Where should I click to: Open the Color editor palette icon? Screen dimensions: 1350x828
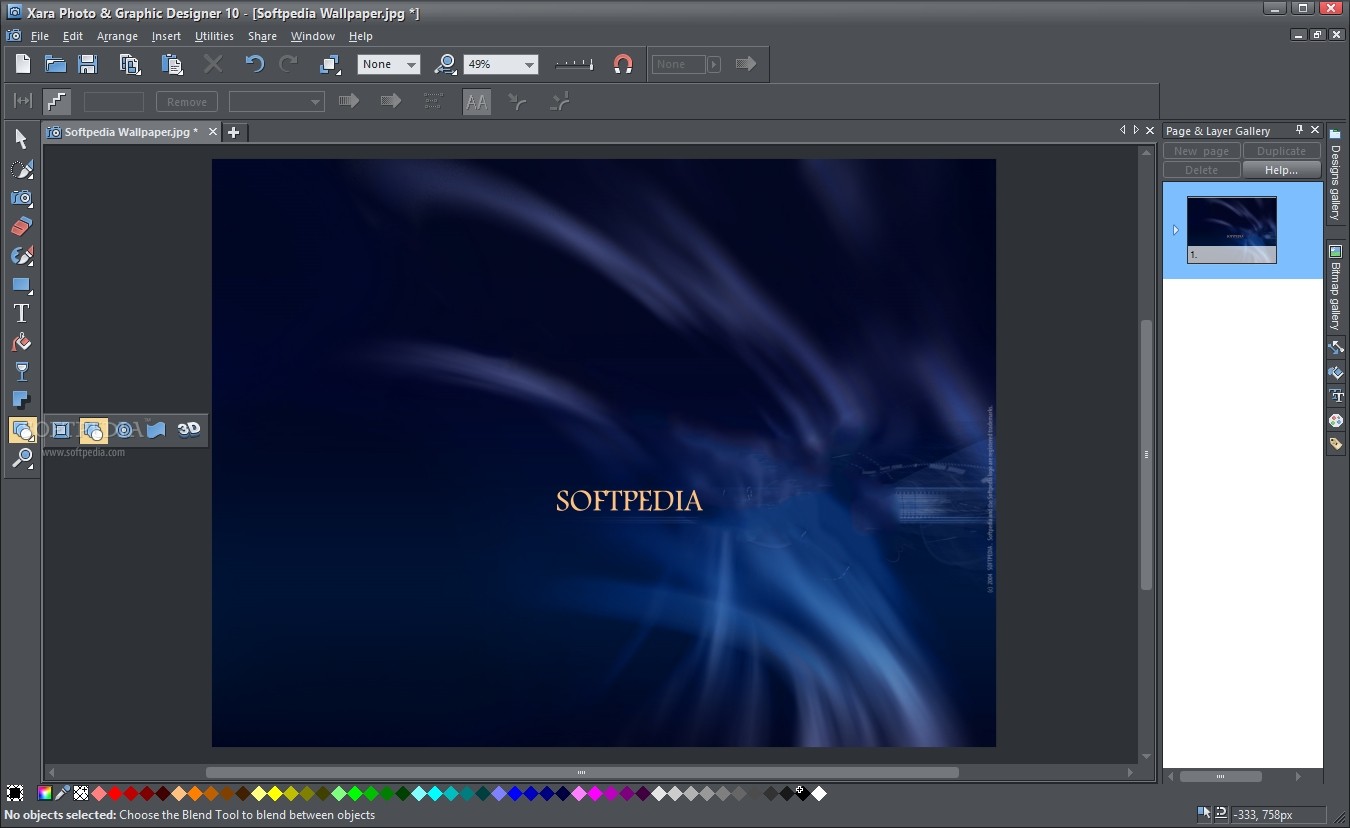(1336, 420)
